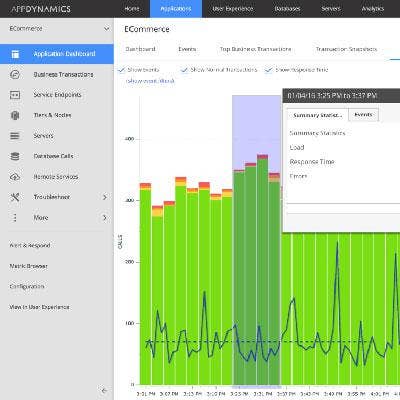Click the Troubleshoot tools icon

pyautogui.click(x=15, y=197)
